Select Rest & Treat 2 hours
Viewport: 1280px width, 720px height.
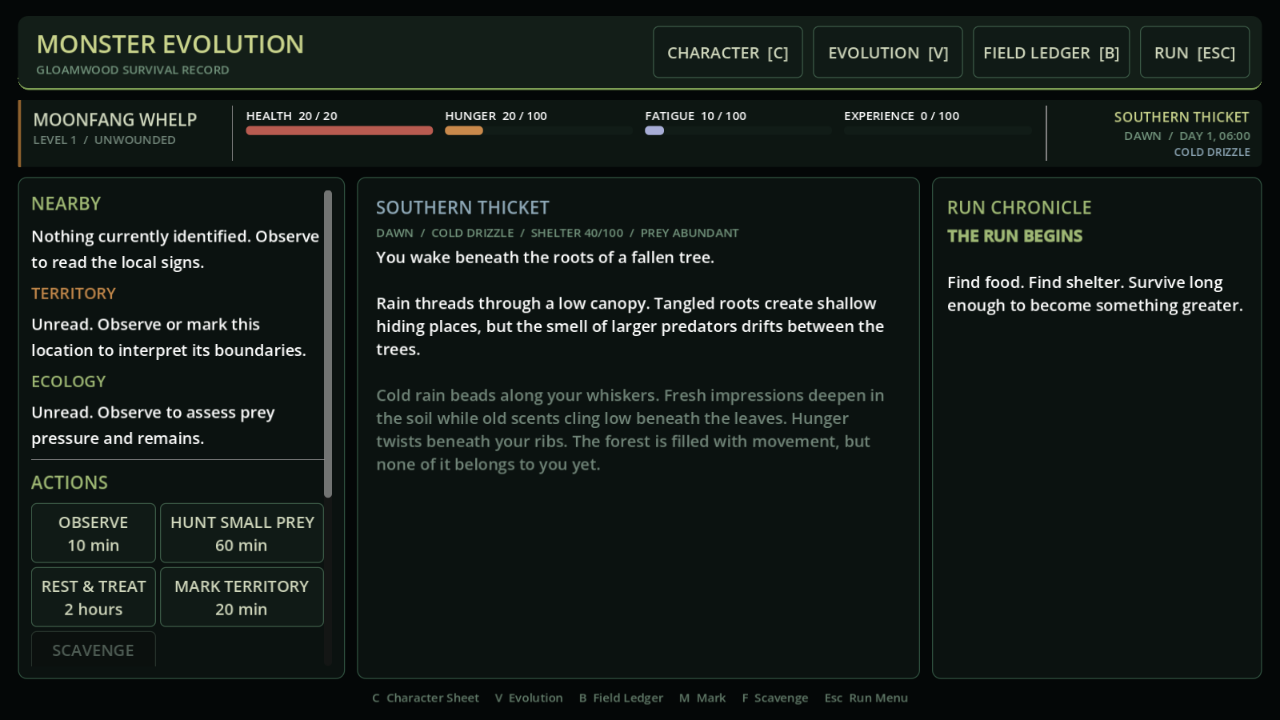(93, 597)
